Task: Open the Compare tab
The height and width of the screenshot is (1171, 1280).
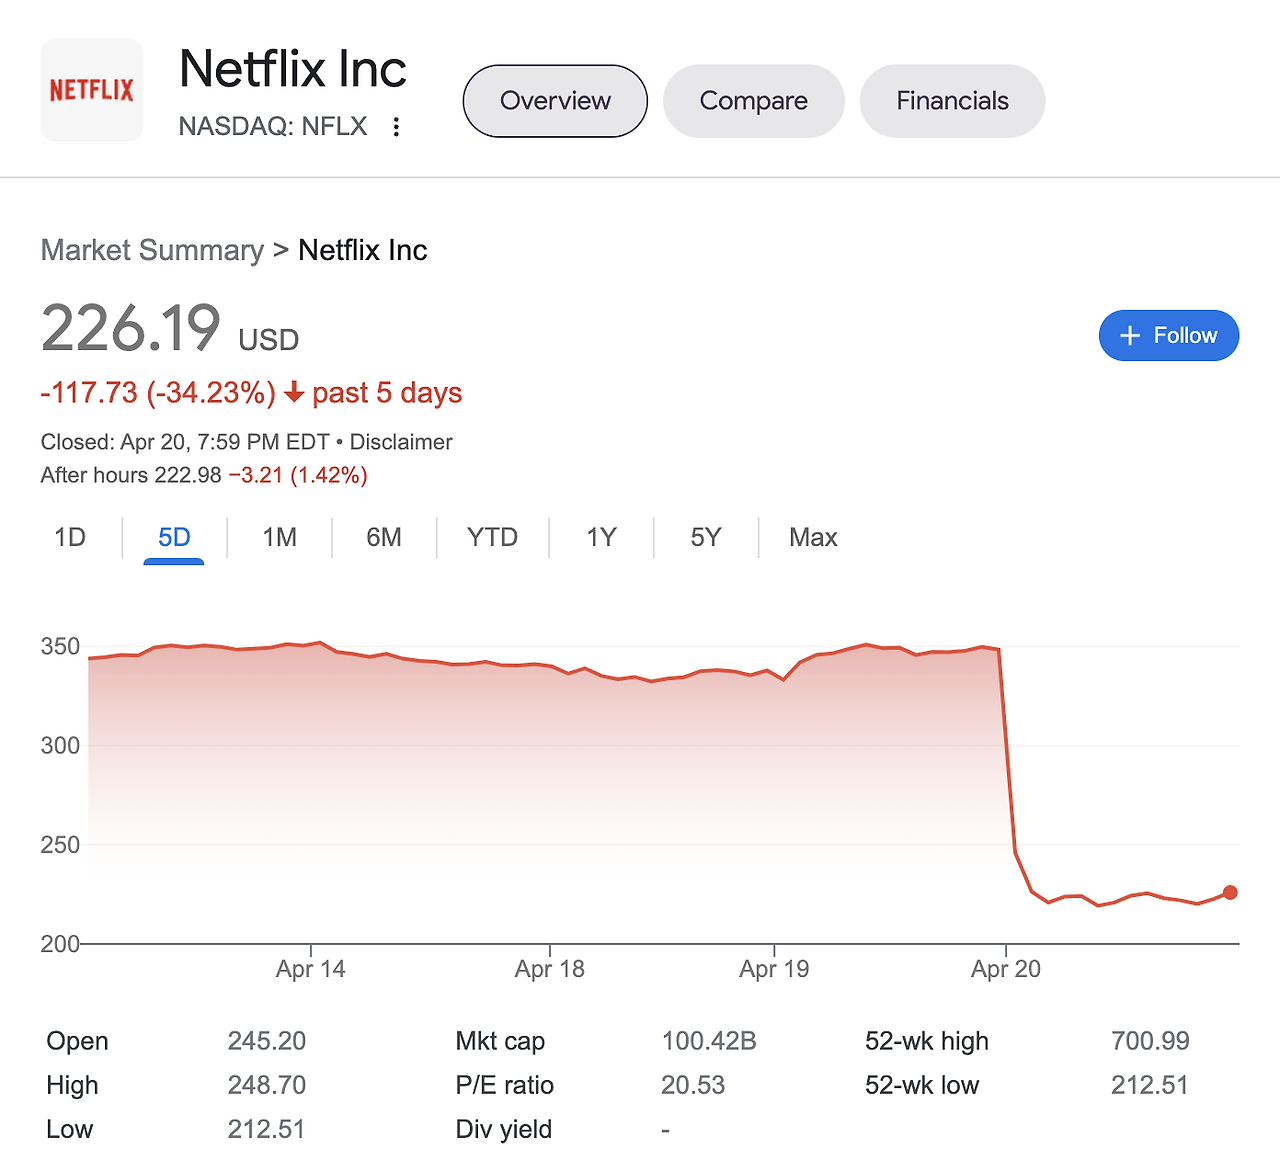Action: [x=753, y=101]
